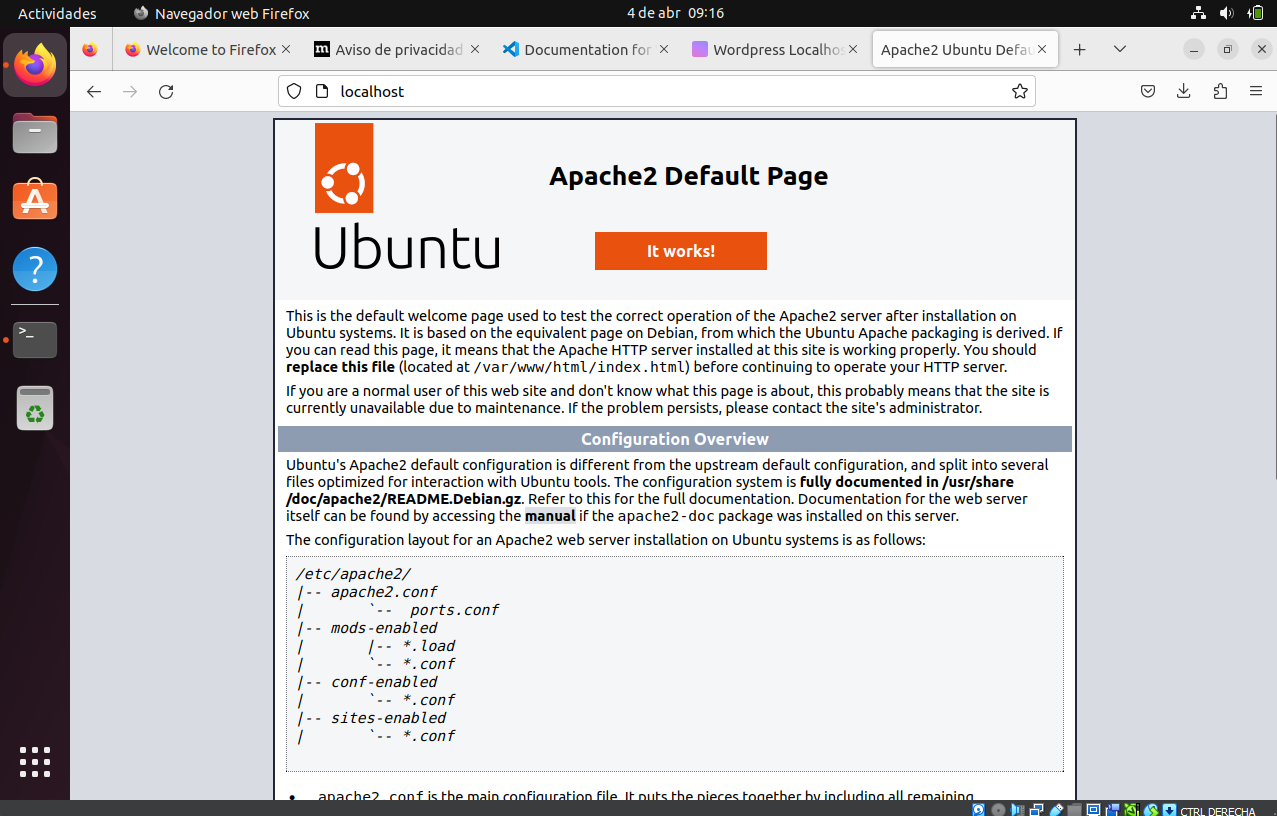The image size is (1277, 816).
Task: Show applications grid from the dock
Action: [35, 762]
